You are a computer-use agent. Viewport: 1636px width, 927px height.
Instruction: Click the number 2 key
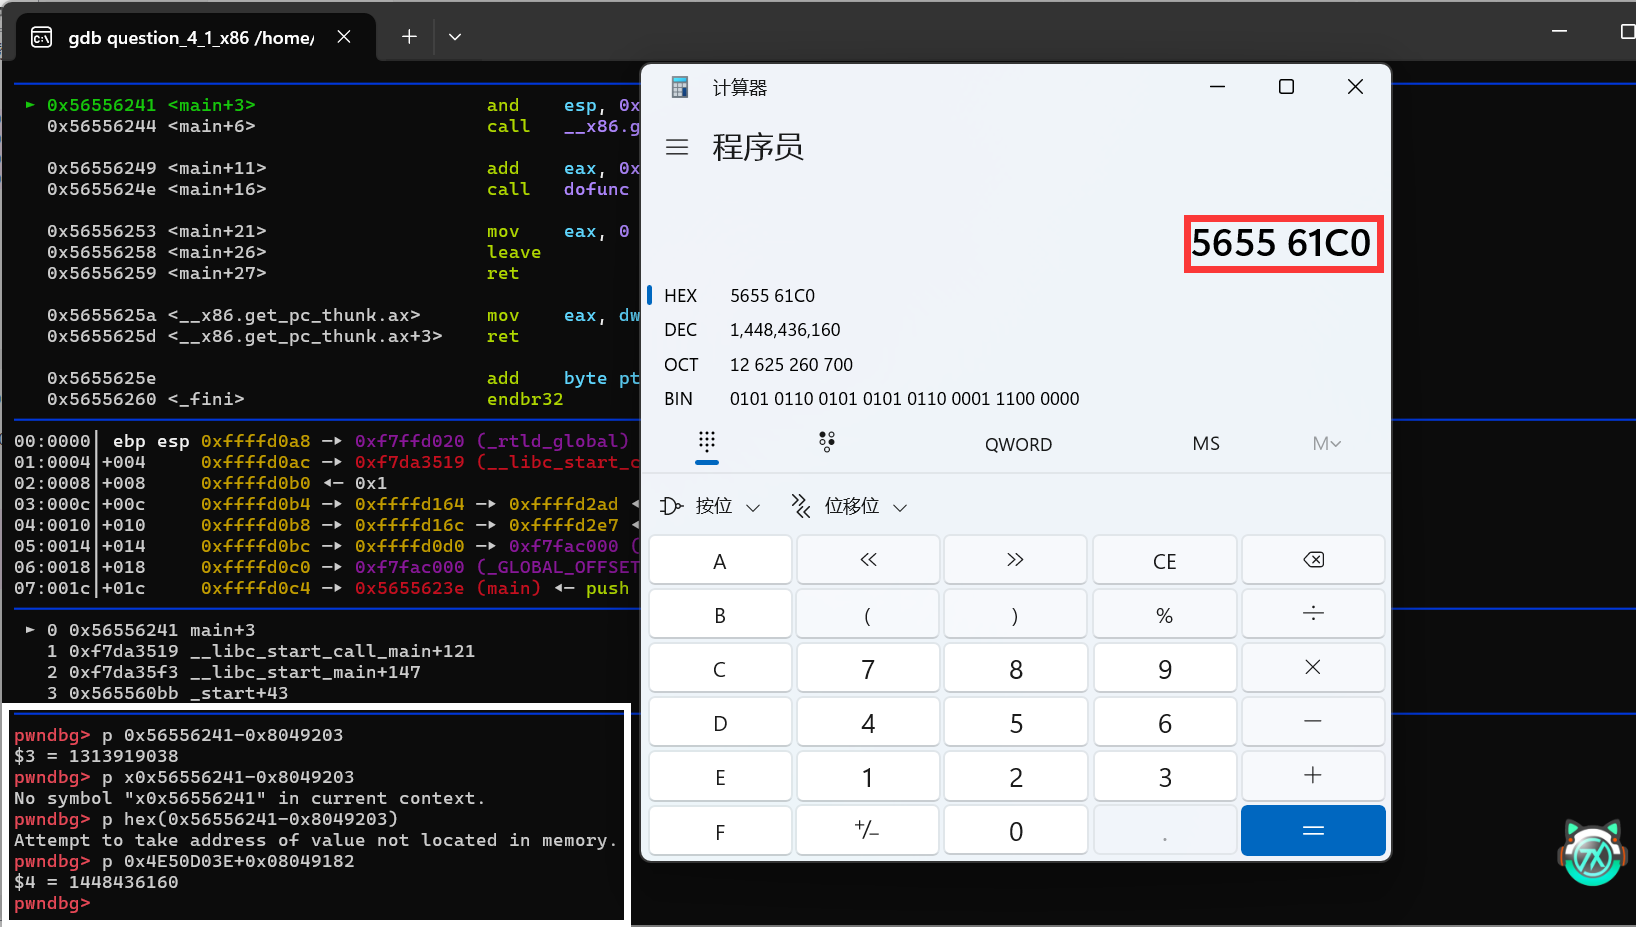pos(1015,776)
